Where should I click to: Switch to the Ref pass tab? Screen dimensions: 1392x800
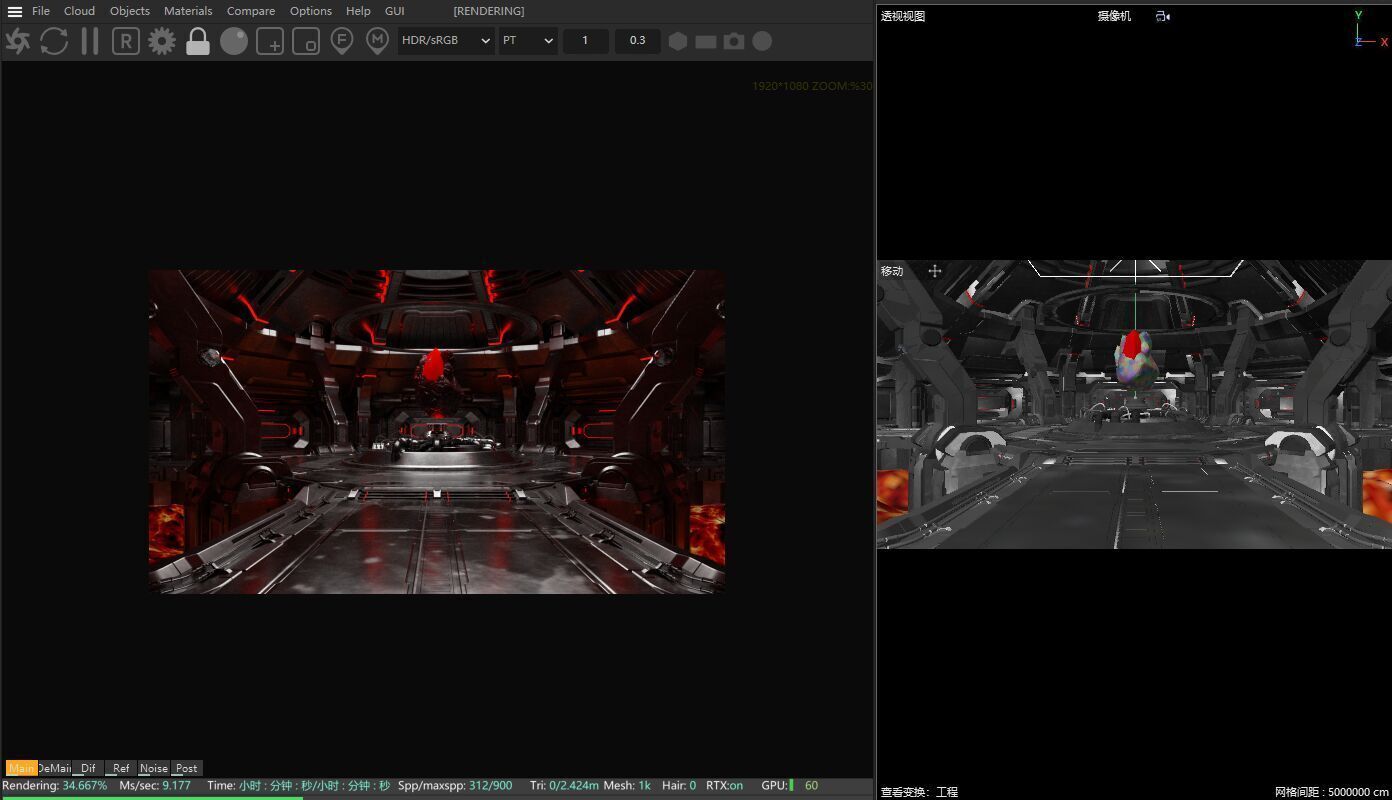121,768
